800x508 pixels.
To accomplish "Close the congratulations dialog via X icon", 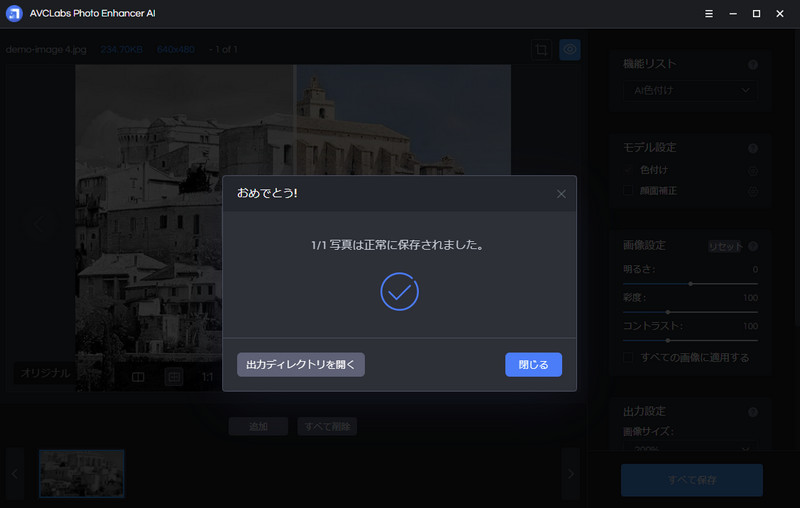I will pos(561,194).
